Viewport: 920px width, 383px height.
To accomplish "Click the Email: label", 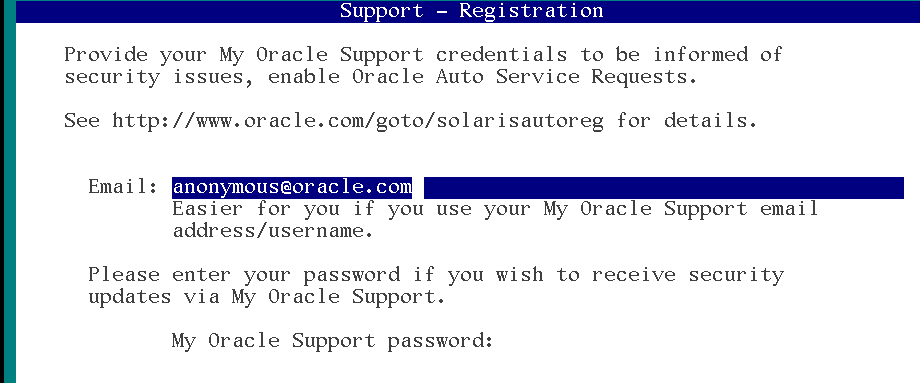I will coord(123,187).
